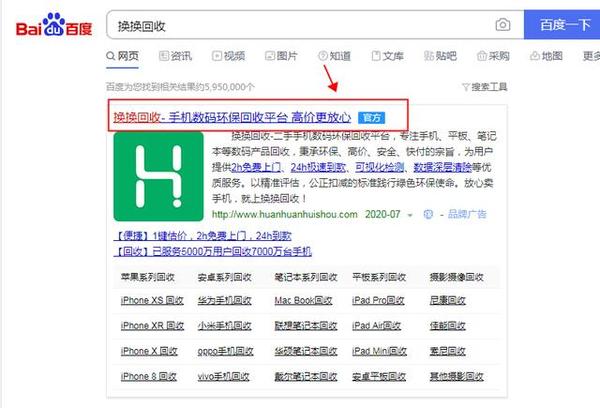Open iPhone X 回收 link
This screenshot has height=408, width=600.
(149, 351)
